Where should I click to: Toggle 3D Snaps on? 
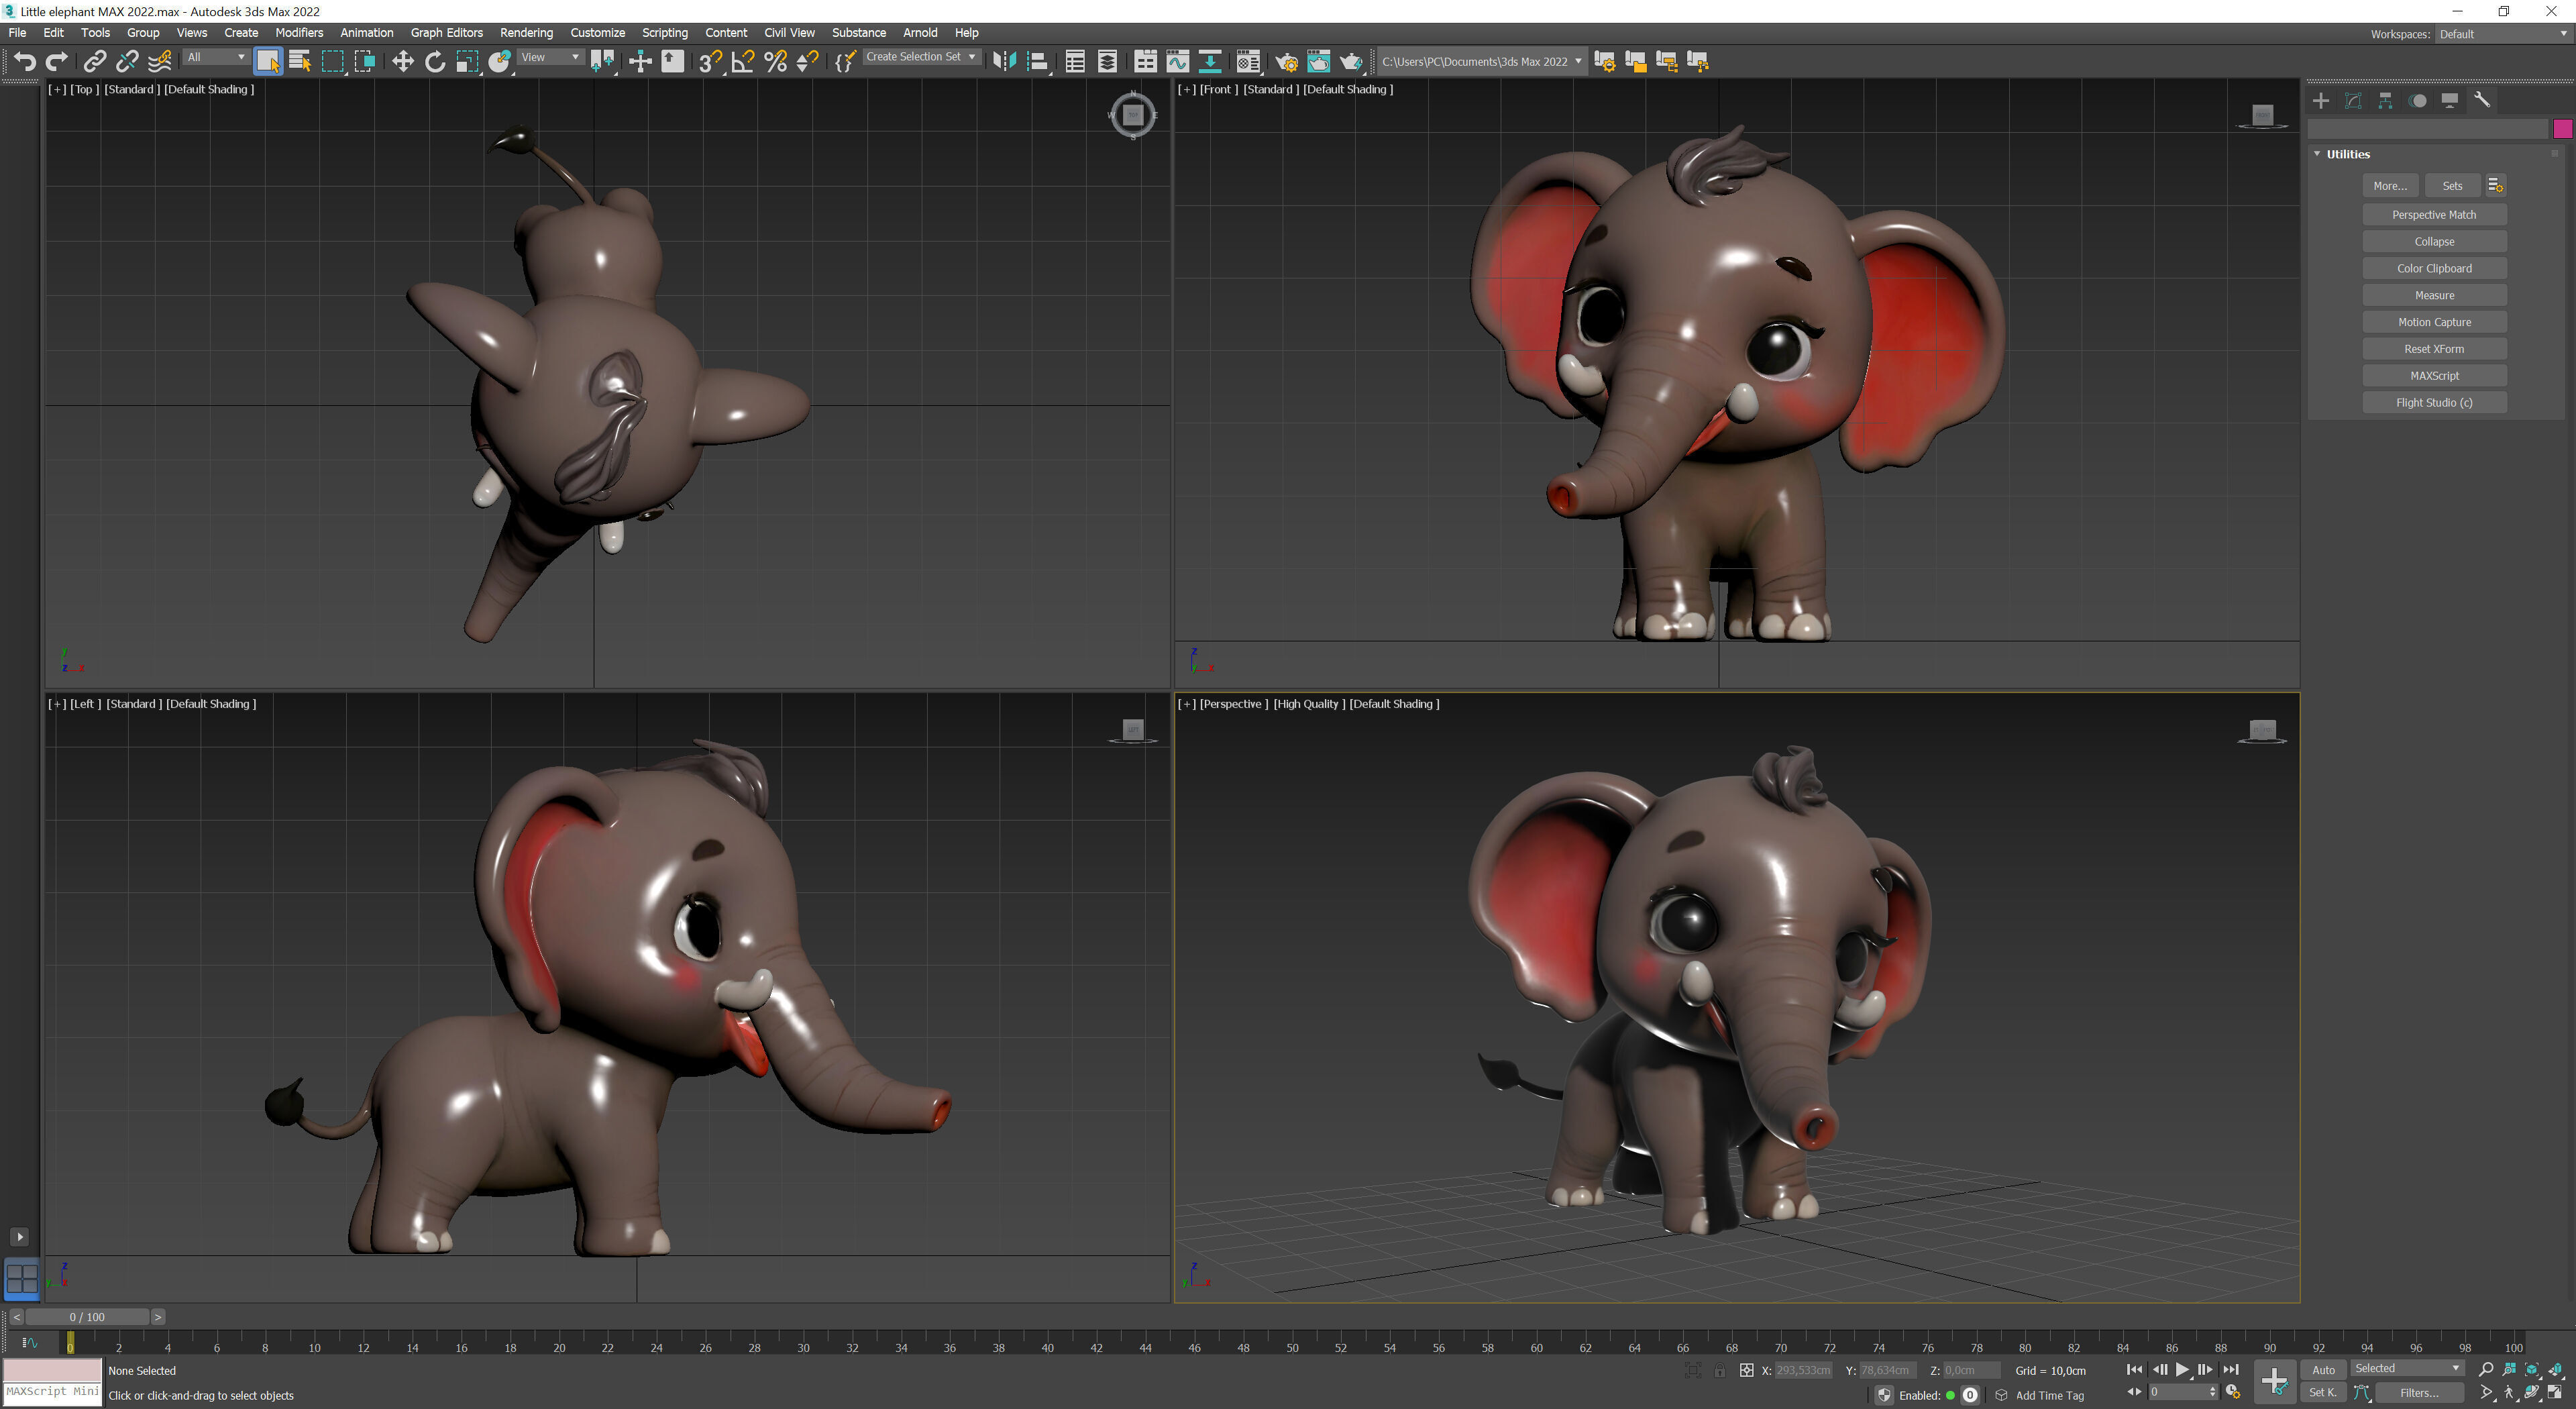click(710, 62)
